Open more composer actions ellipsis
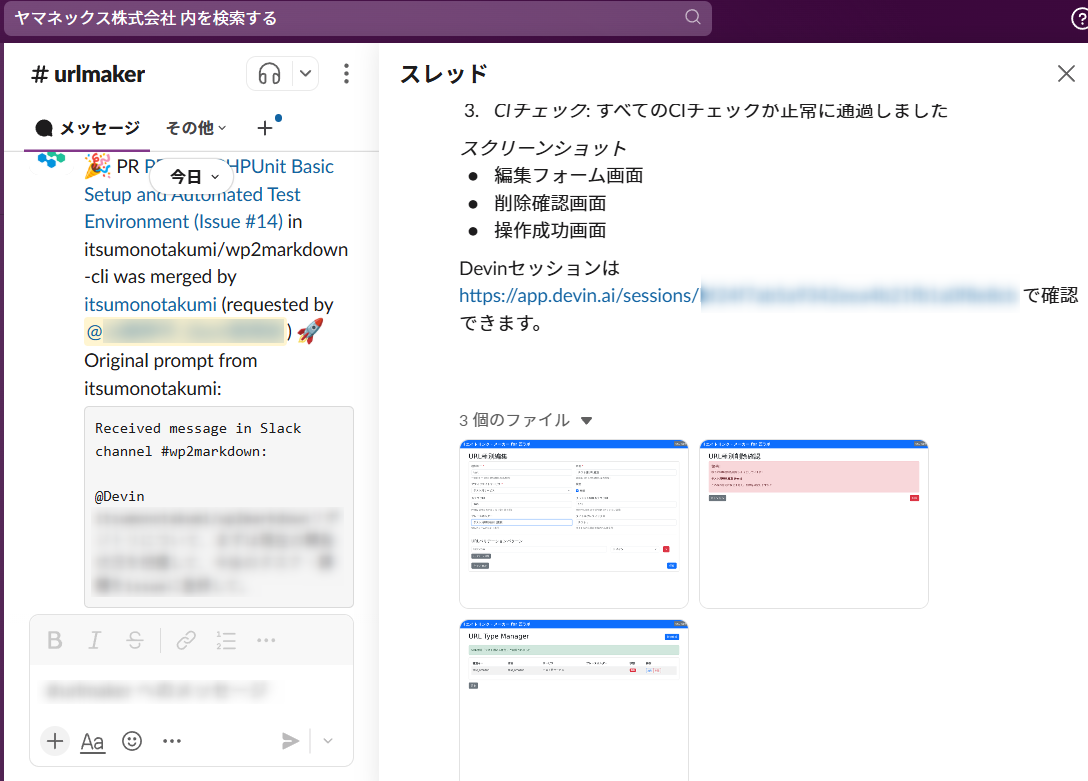The width and height of the screenshot is (1088, 781). point(171,741)
